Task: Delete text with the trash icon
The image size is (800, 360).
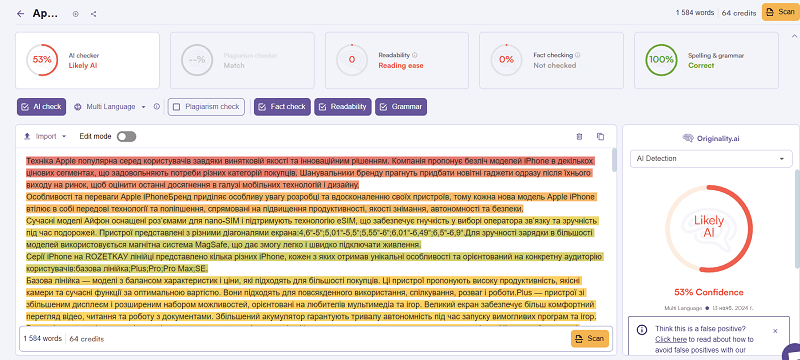Action: pos(579,137)
